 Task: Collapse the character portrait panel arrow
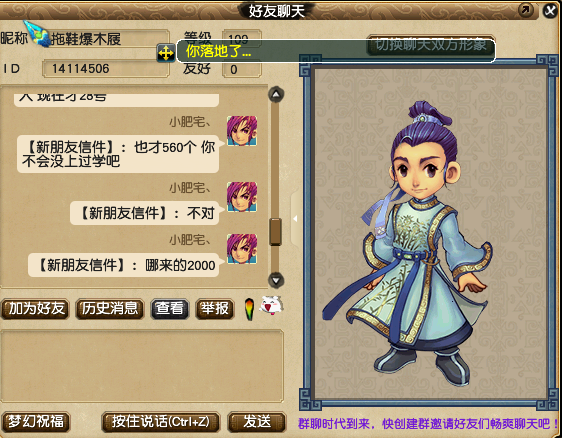(x=295, y=218)
